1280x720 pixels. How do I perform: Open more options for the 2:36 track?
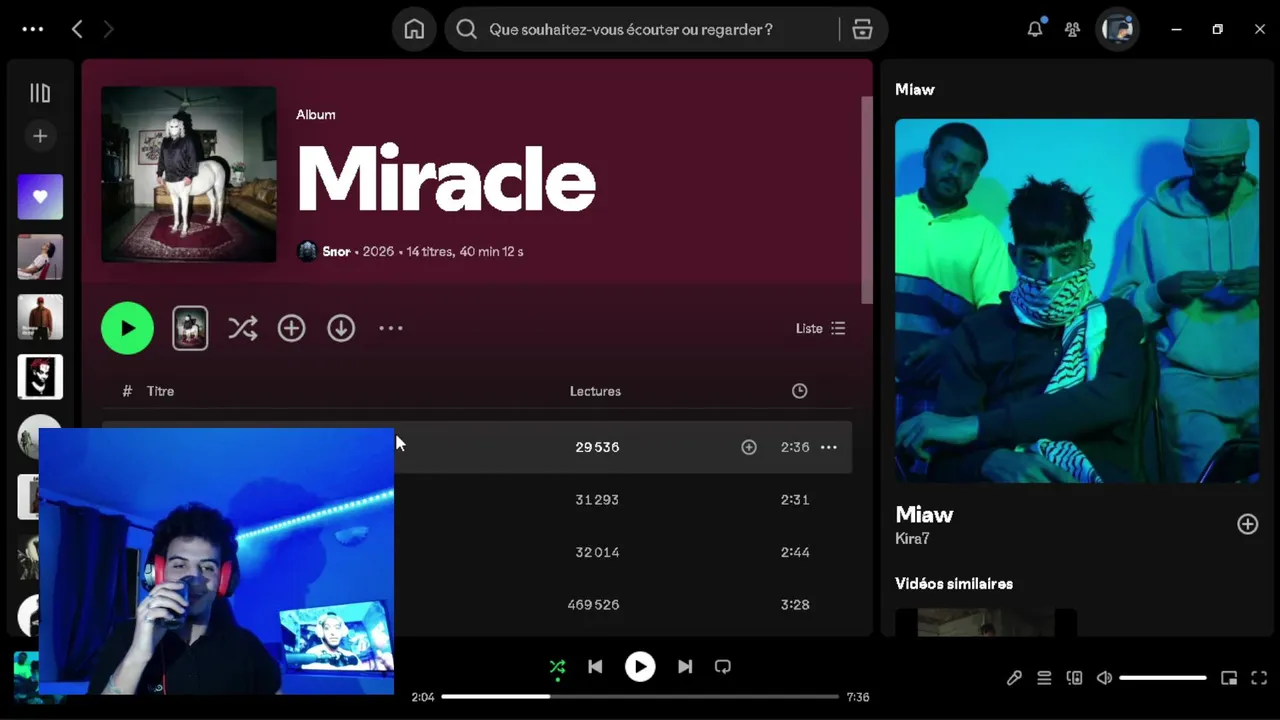tap(829, 447)
